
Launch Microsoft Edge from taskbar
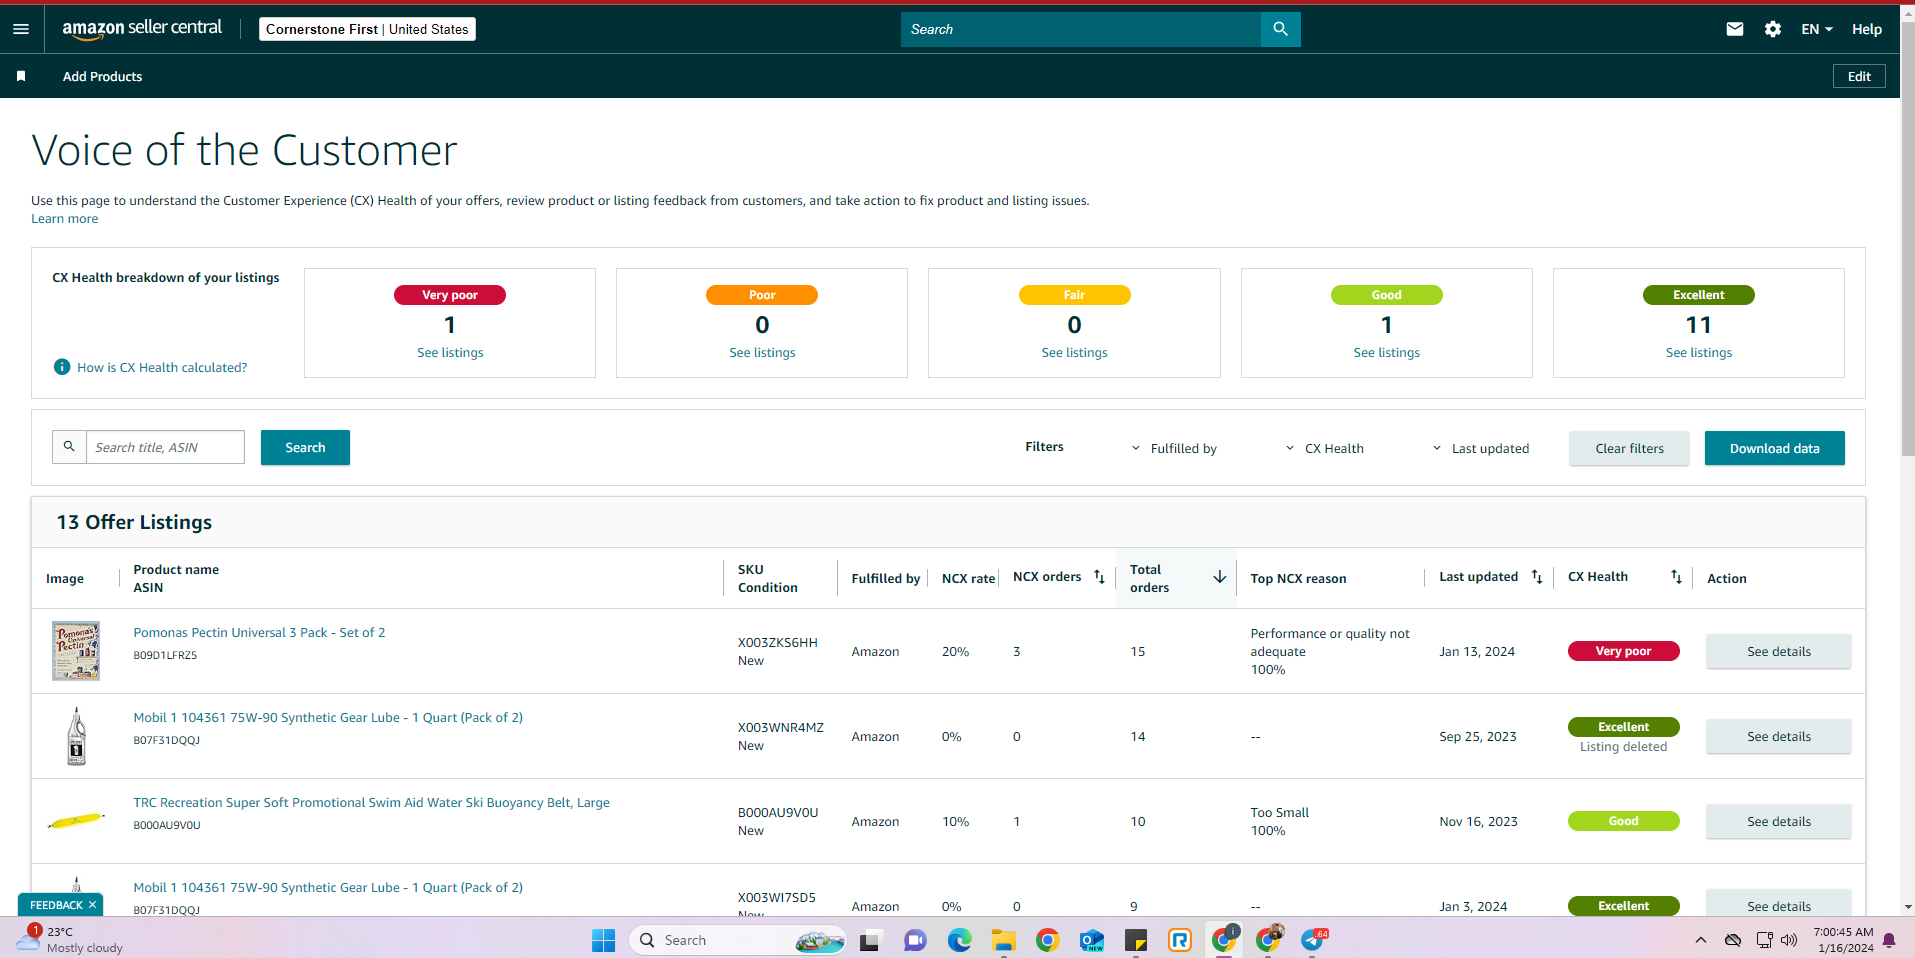tap(959, 940)
